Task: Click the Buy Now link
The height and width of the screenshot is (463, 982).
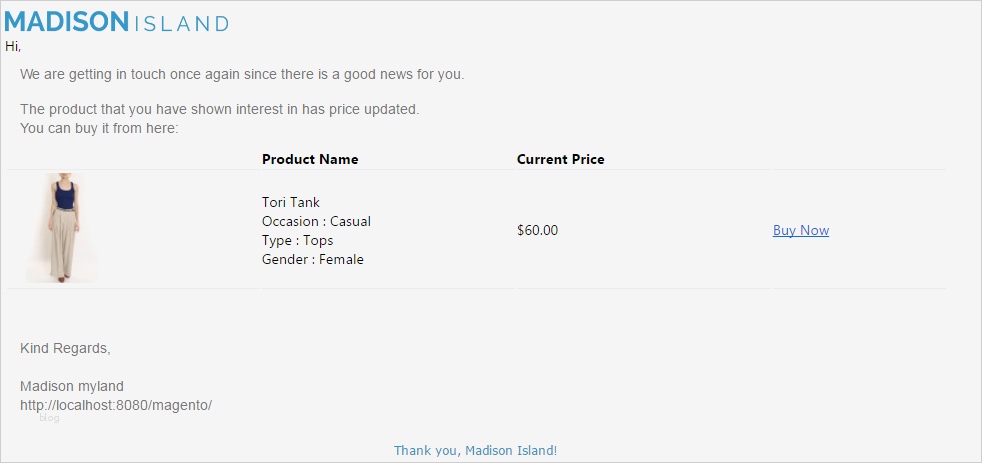Action: [800, 230]
